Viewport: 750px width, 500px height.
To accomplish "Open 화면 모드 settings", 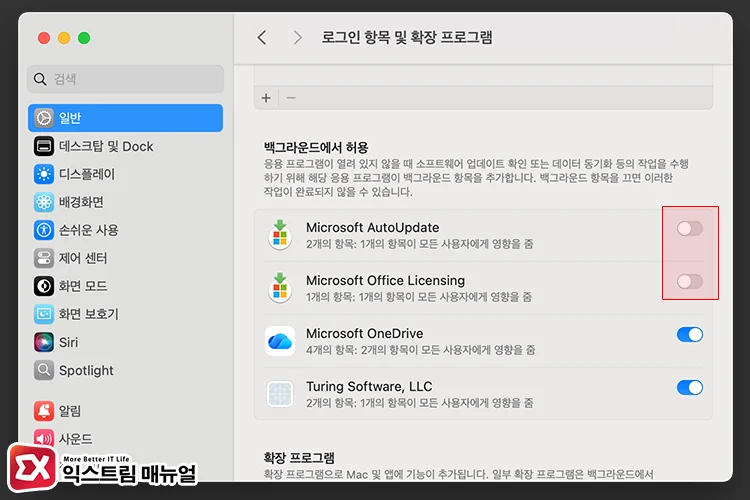I will tap(83, 286).
